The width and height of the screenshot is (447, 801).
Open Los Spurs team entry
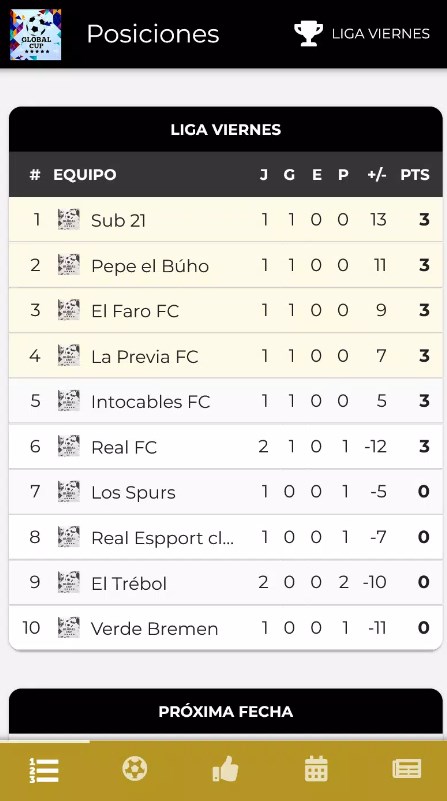[x=226, y=492]
